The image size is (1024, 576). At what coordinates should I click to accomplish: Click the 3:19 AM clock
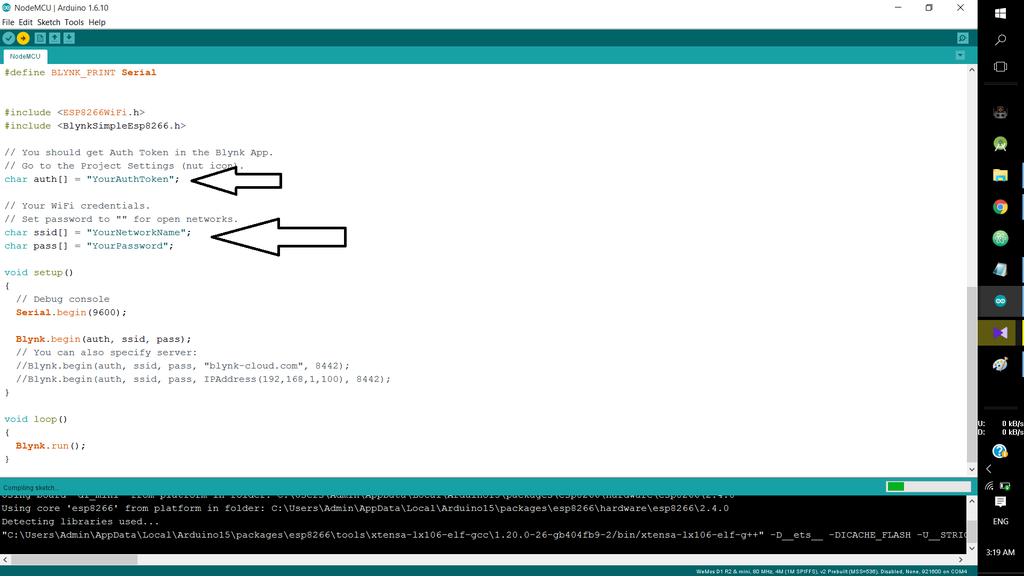1000,552
